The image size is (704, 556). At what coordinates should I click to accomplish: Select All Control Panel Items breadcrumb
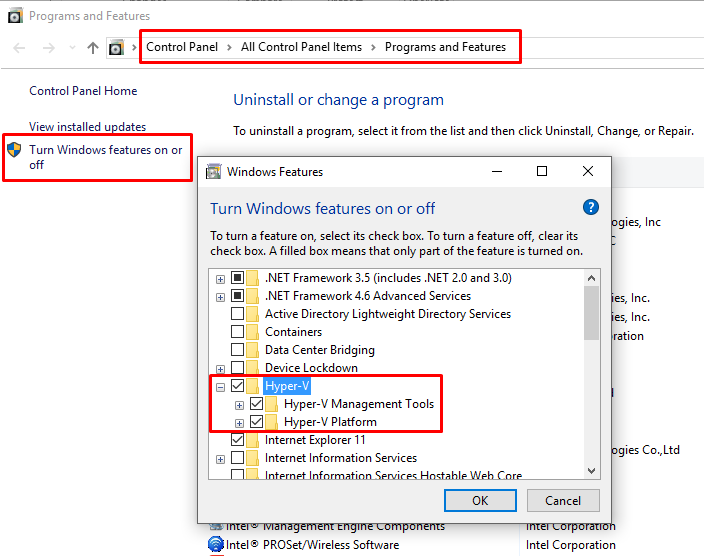[301, 47]
